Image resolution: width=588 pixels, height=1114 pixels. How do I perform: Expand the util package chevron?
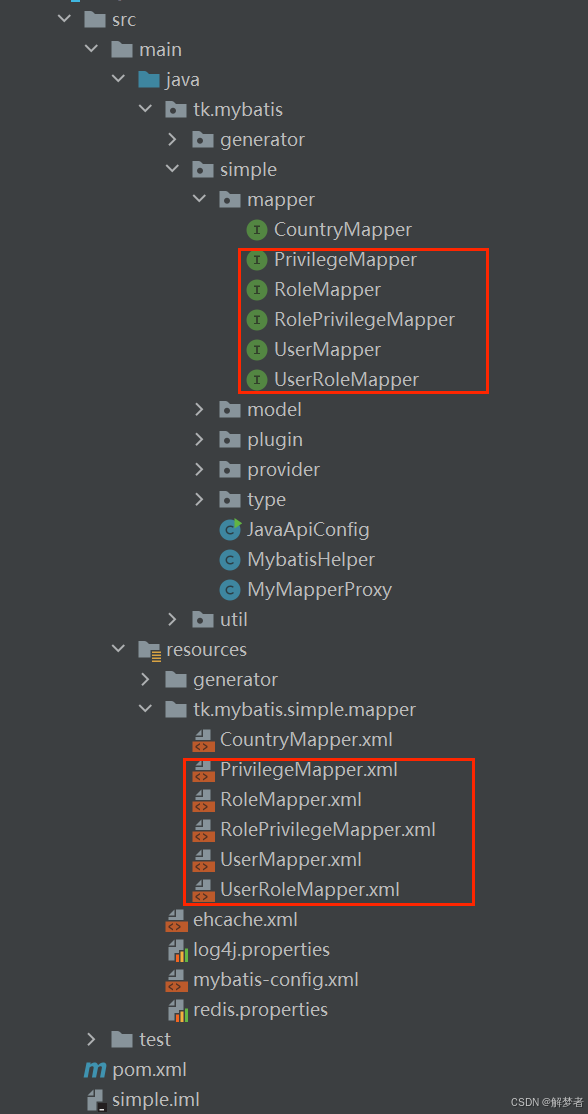173,619
